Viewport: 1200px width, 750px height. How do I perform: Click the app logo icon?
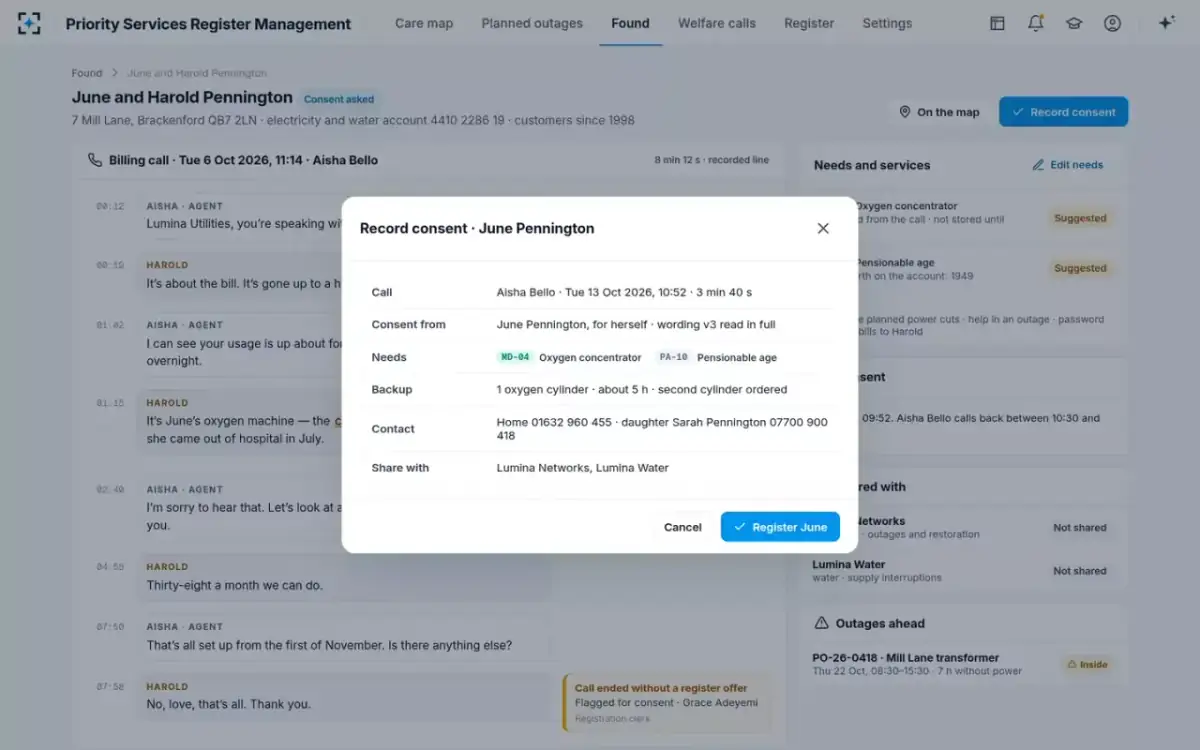[x=29, y=23]
